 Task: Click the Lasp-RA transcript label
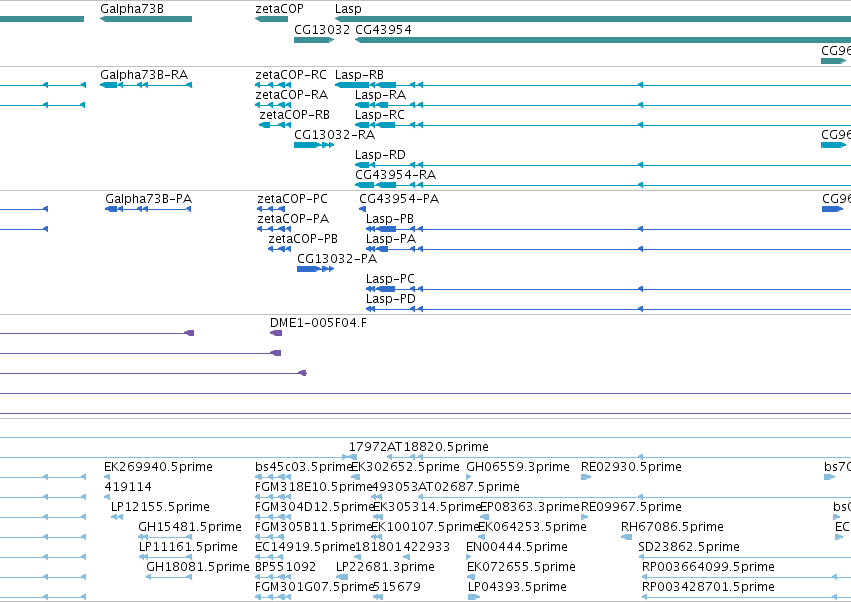(380, 95)
